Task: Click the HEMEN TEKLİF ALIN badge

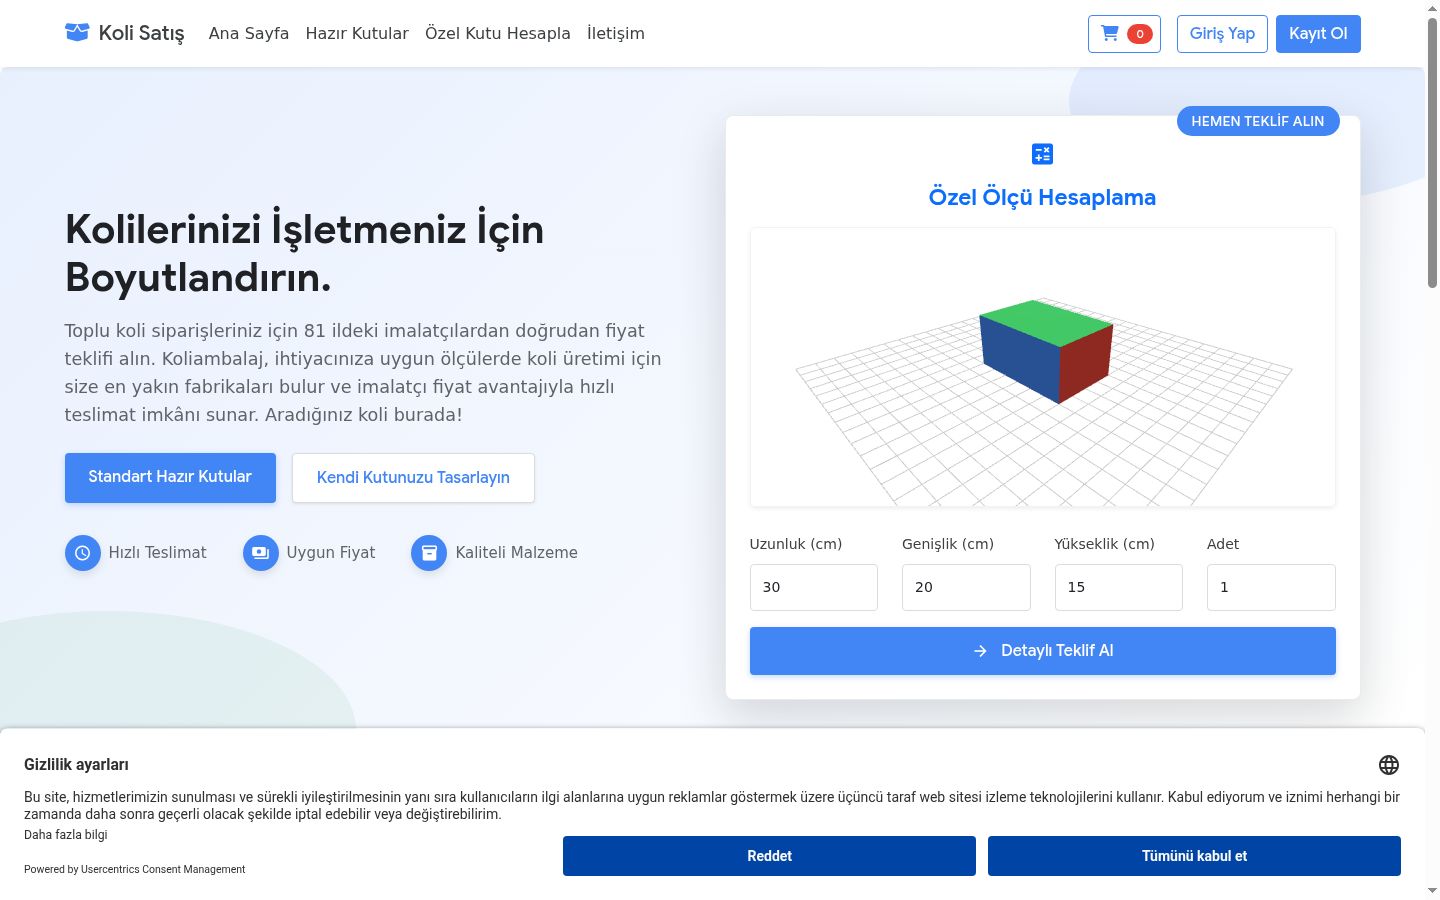Action: (1258, 121)
